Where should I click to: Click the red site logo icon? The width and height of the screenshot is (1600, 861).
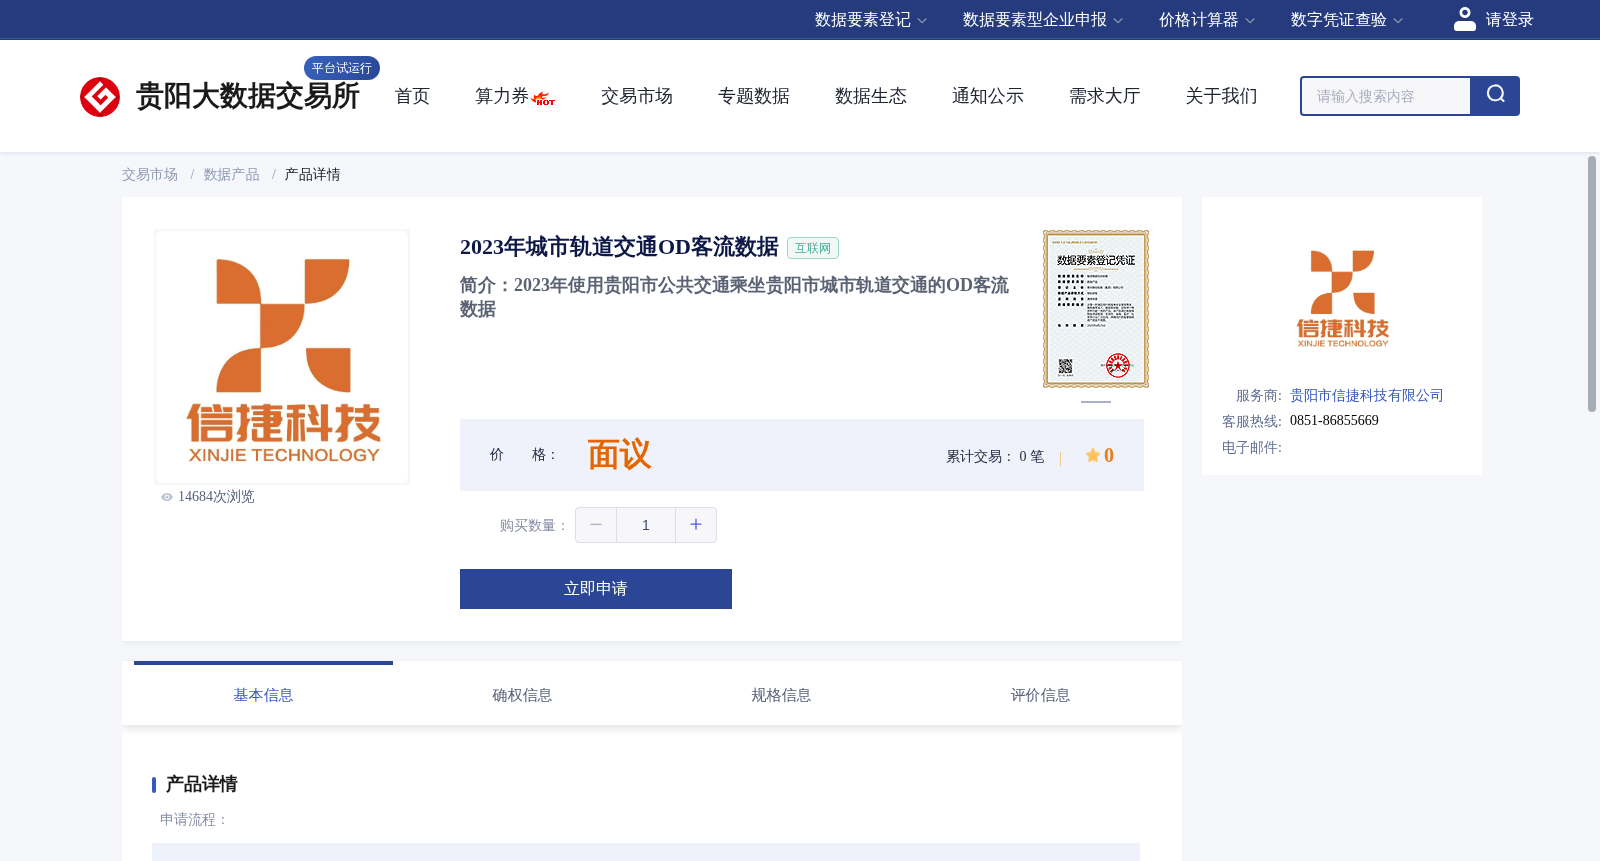[x=100, y=97]
